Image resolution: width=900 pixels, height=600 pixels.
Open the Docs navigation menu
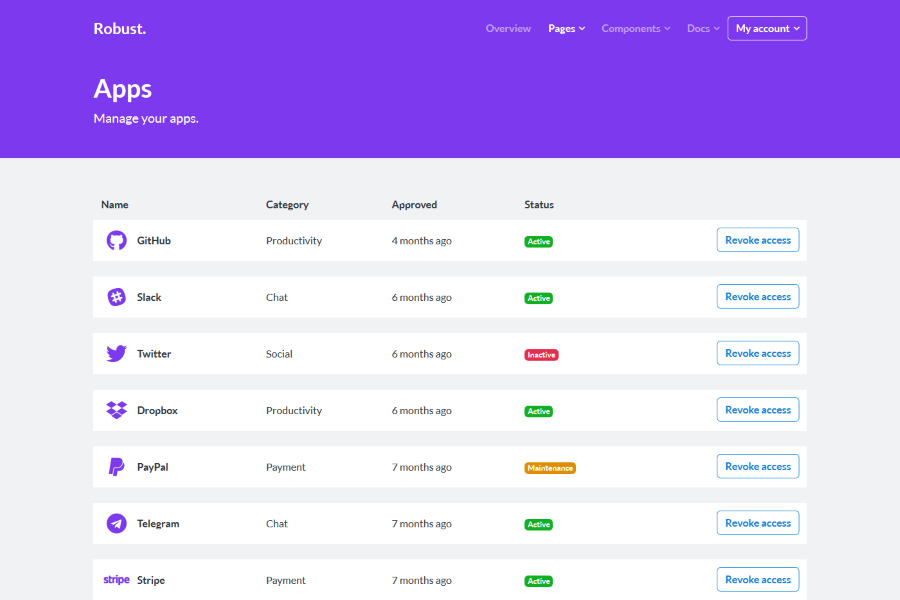[703, 29]
